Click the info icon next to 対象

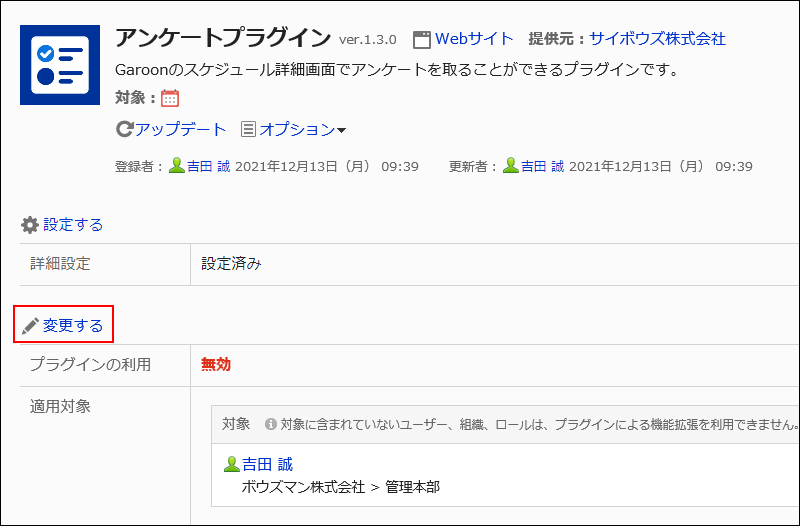(x=271, y=424)
